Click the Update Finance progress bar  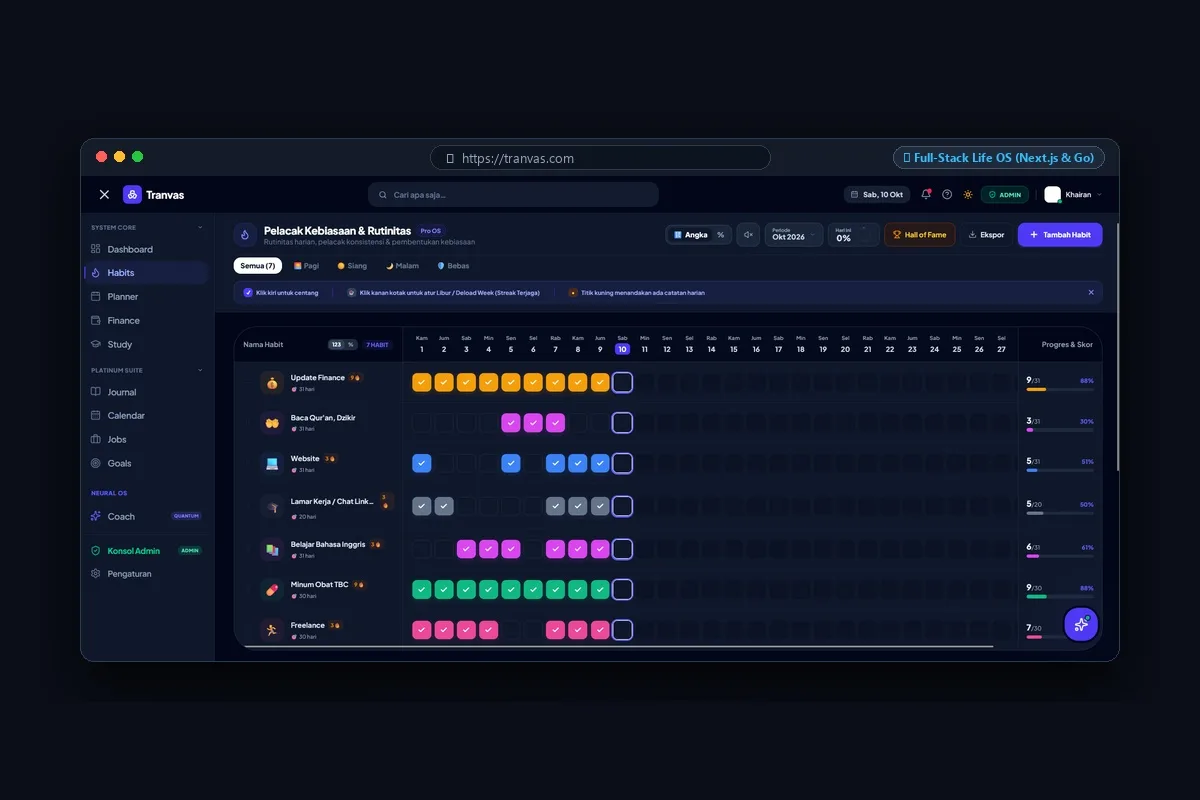[1060, 390]
